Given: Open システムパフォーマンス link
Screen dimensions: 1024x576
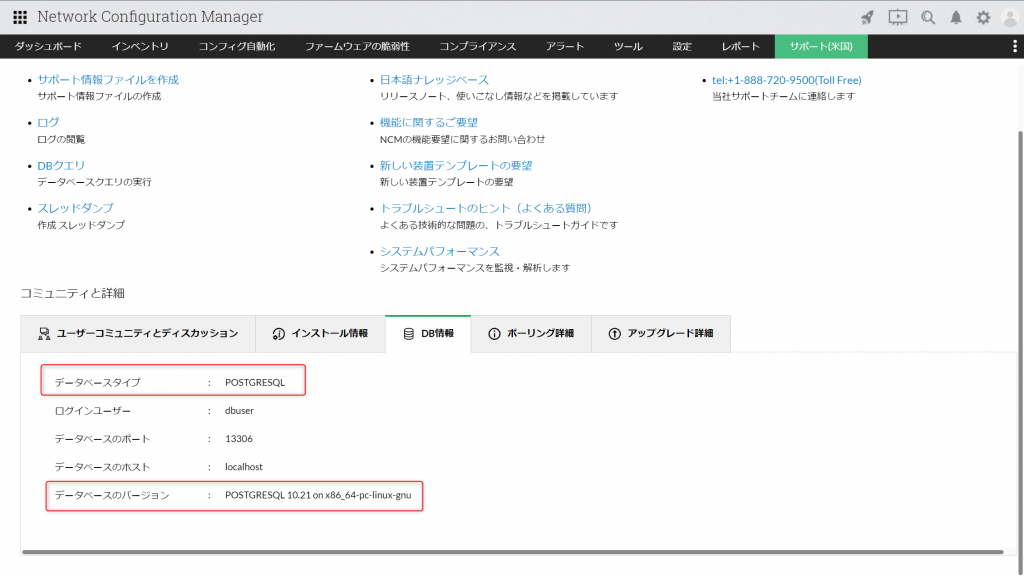Looking at the screenshot, I should pos(440,251).
